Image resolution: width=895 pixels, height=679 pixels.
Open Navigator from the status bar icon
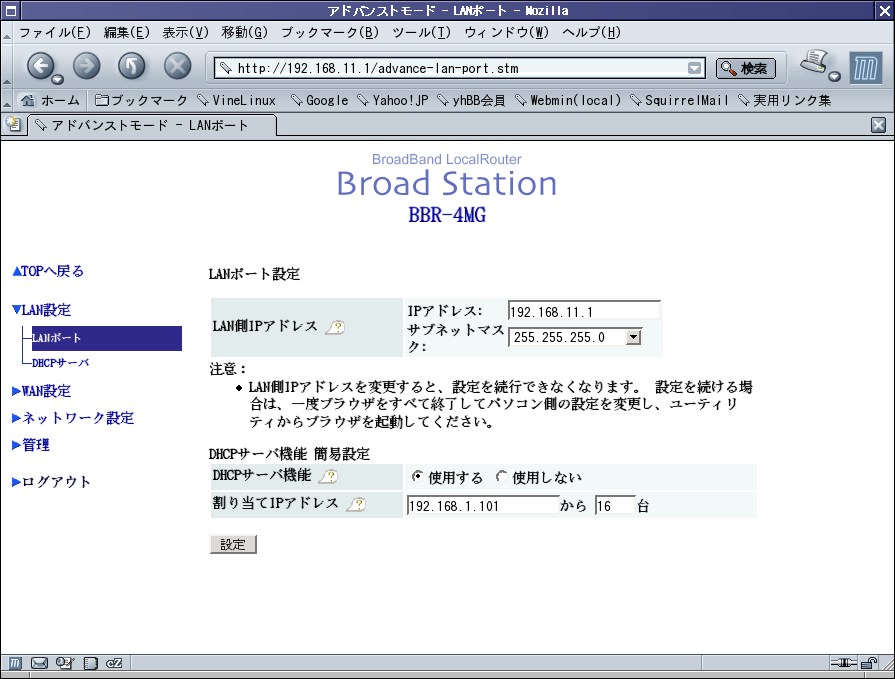click(x=15, y=663)
